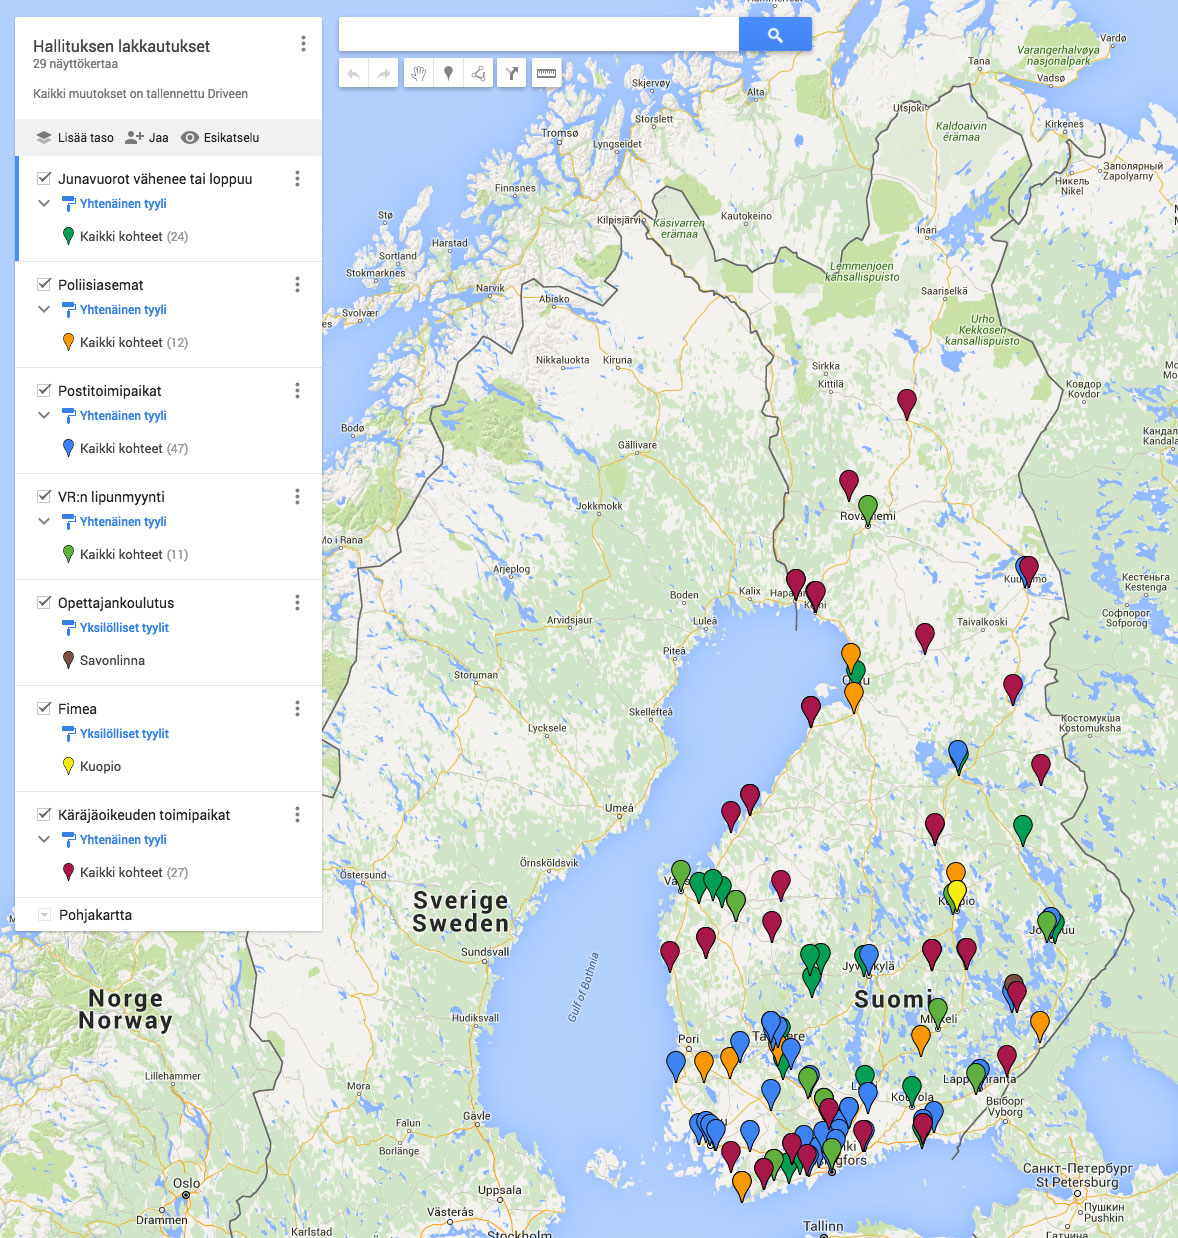Select the hand pan tool
The image size is (1178, 1238).
pos(419,73)
